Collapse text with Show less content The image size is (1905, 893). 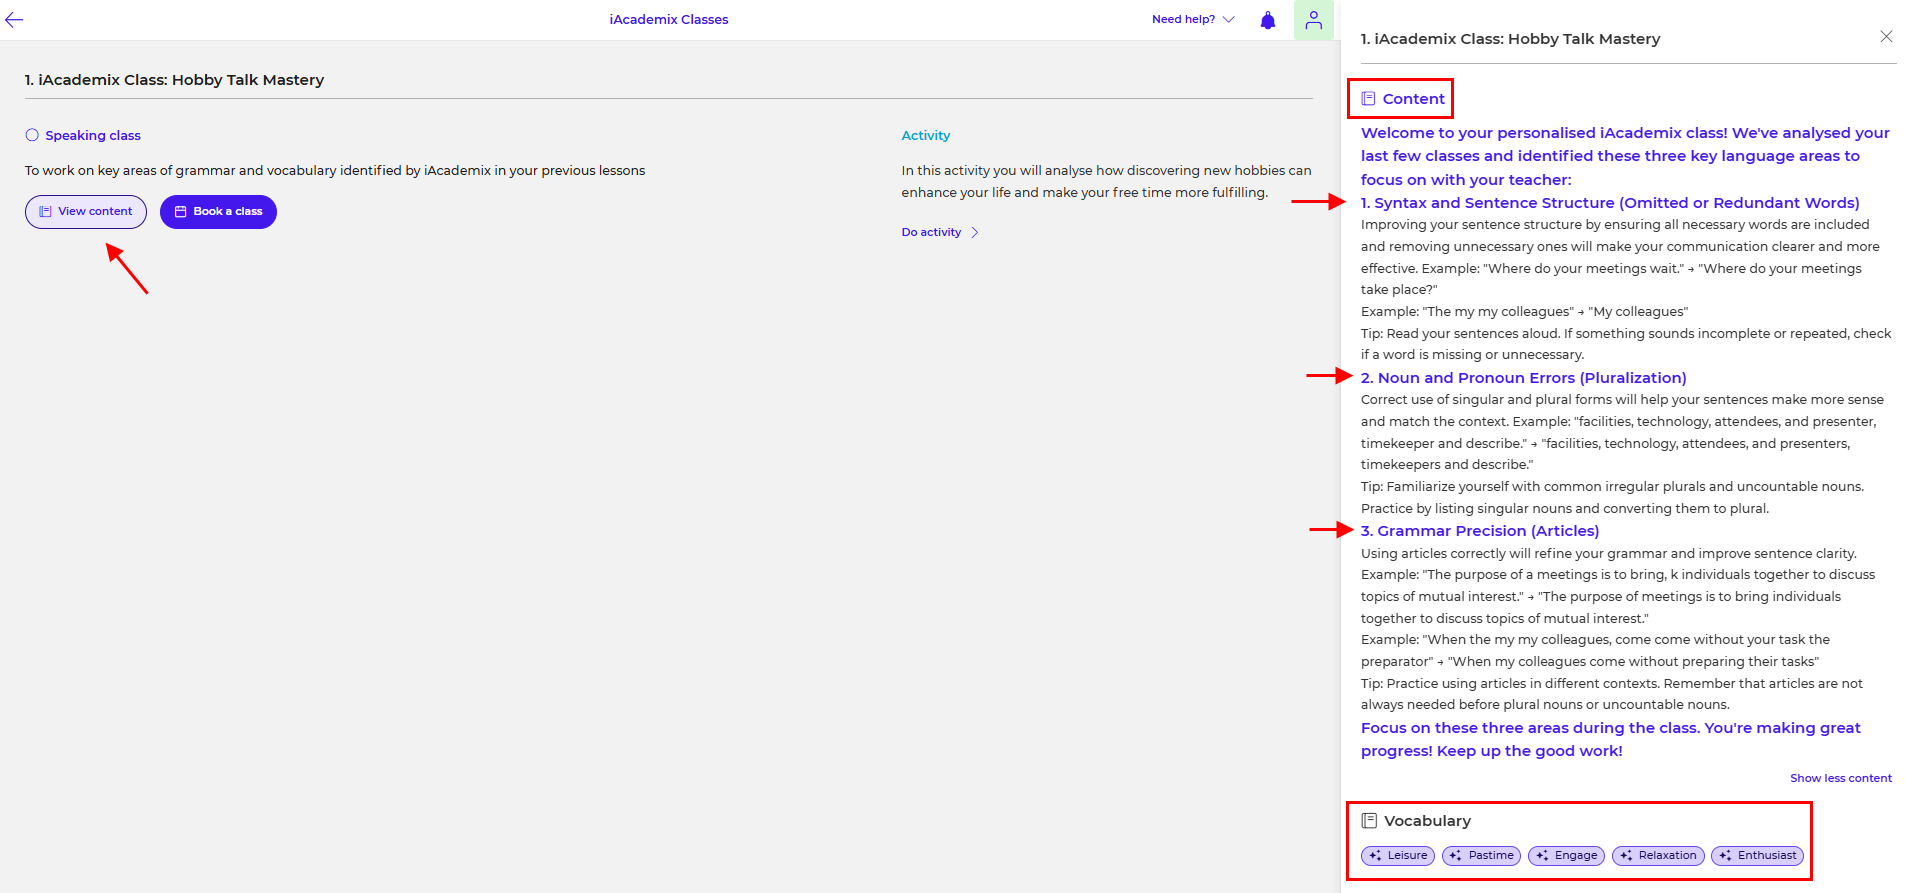pos(1840,778)
